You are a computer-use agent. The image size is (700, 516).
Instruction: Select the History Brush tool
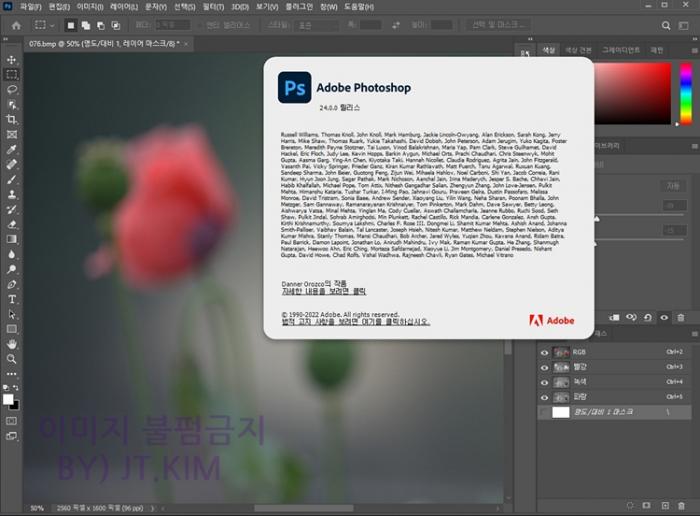(12, 209)
